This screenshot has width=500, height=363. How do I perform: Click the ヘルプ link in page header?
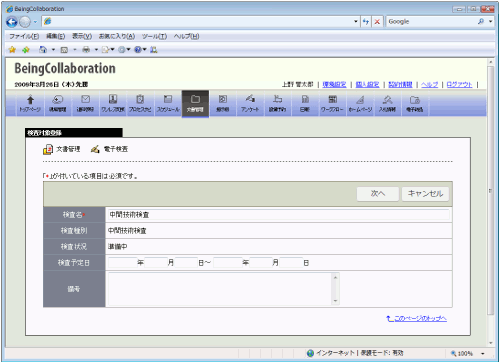(x=429, y=85)
